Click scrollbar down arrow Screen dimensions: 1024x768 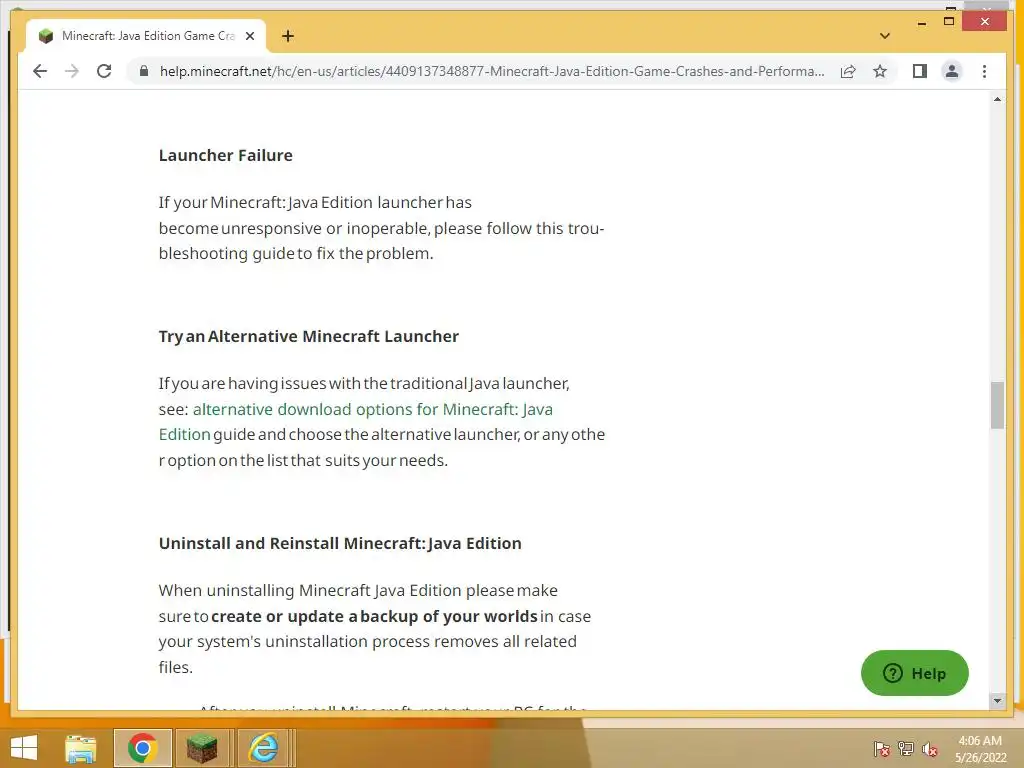click(x=997, y=701)
